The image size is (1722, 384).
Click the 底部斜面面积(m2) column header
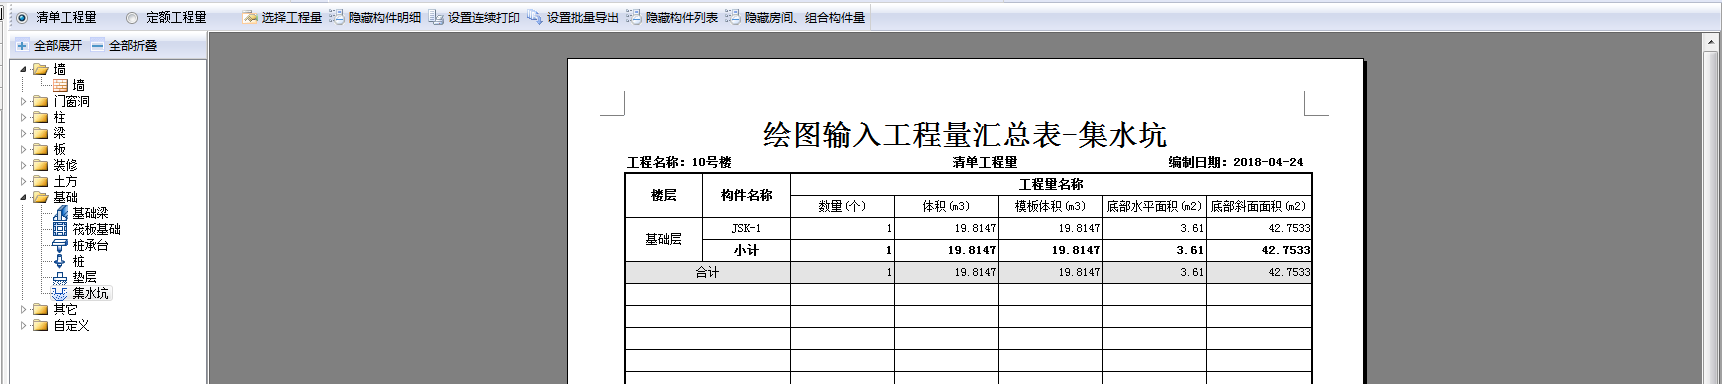pos(1259,206)
